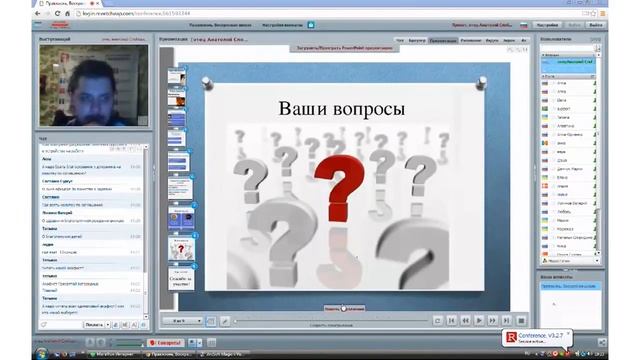Click the round speaker icon in bottom bar
The width and height of the screenshot is (640, 360).
pyautogui.click(x=101, y=342)
